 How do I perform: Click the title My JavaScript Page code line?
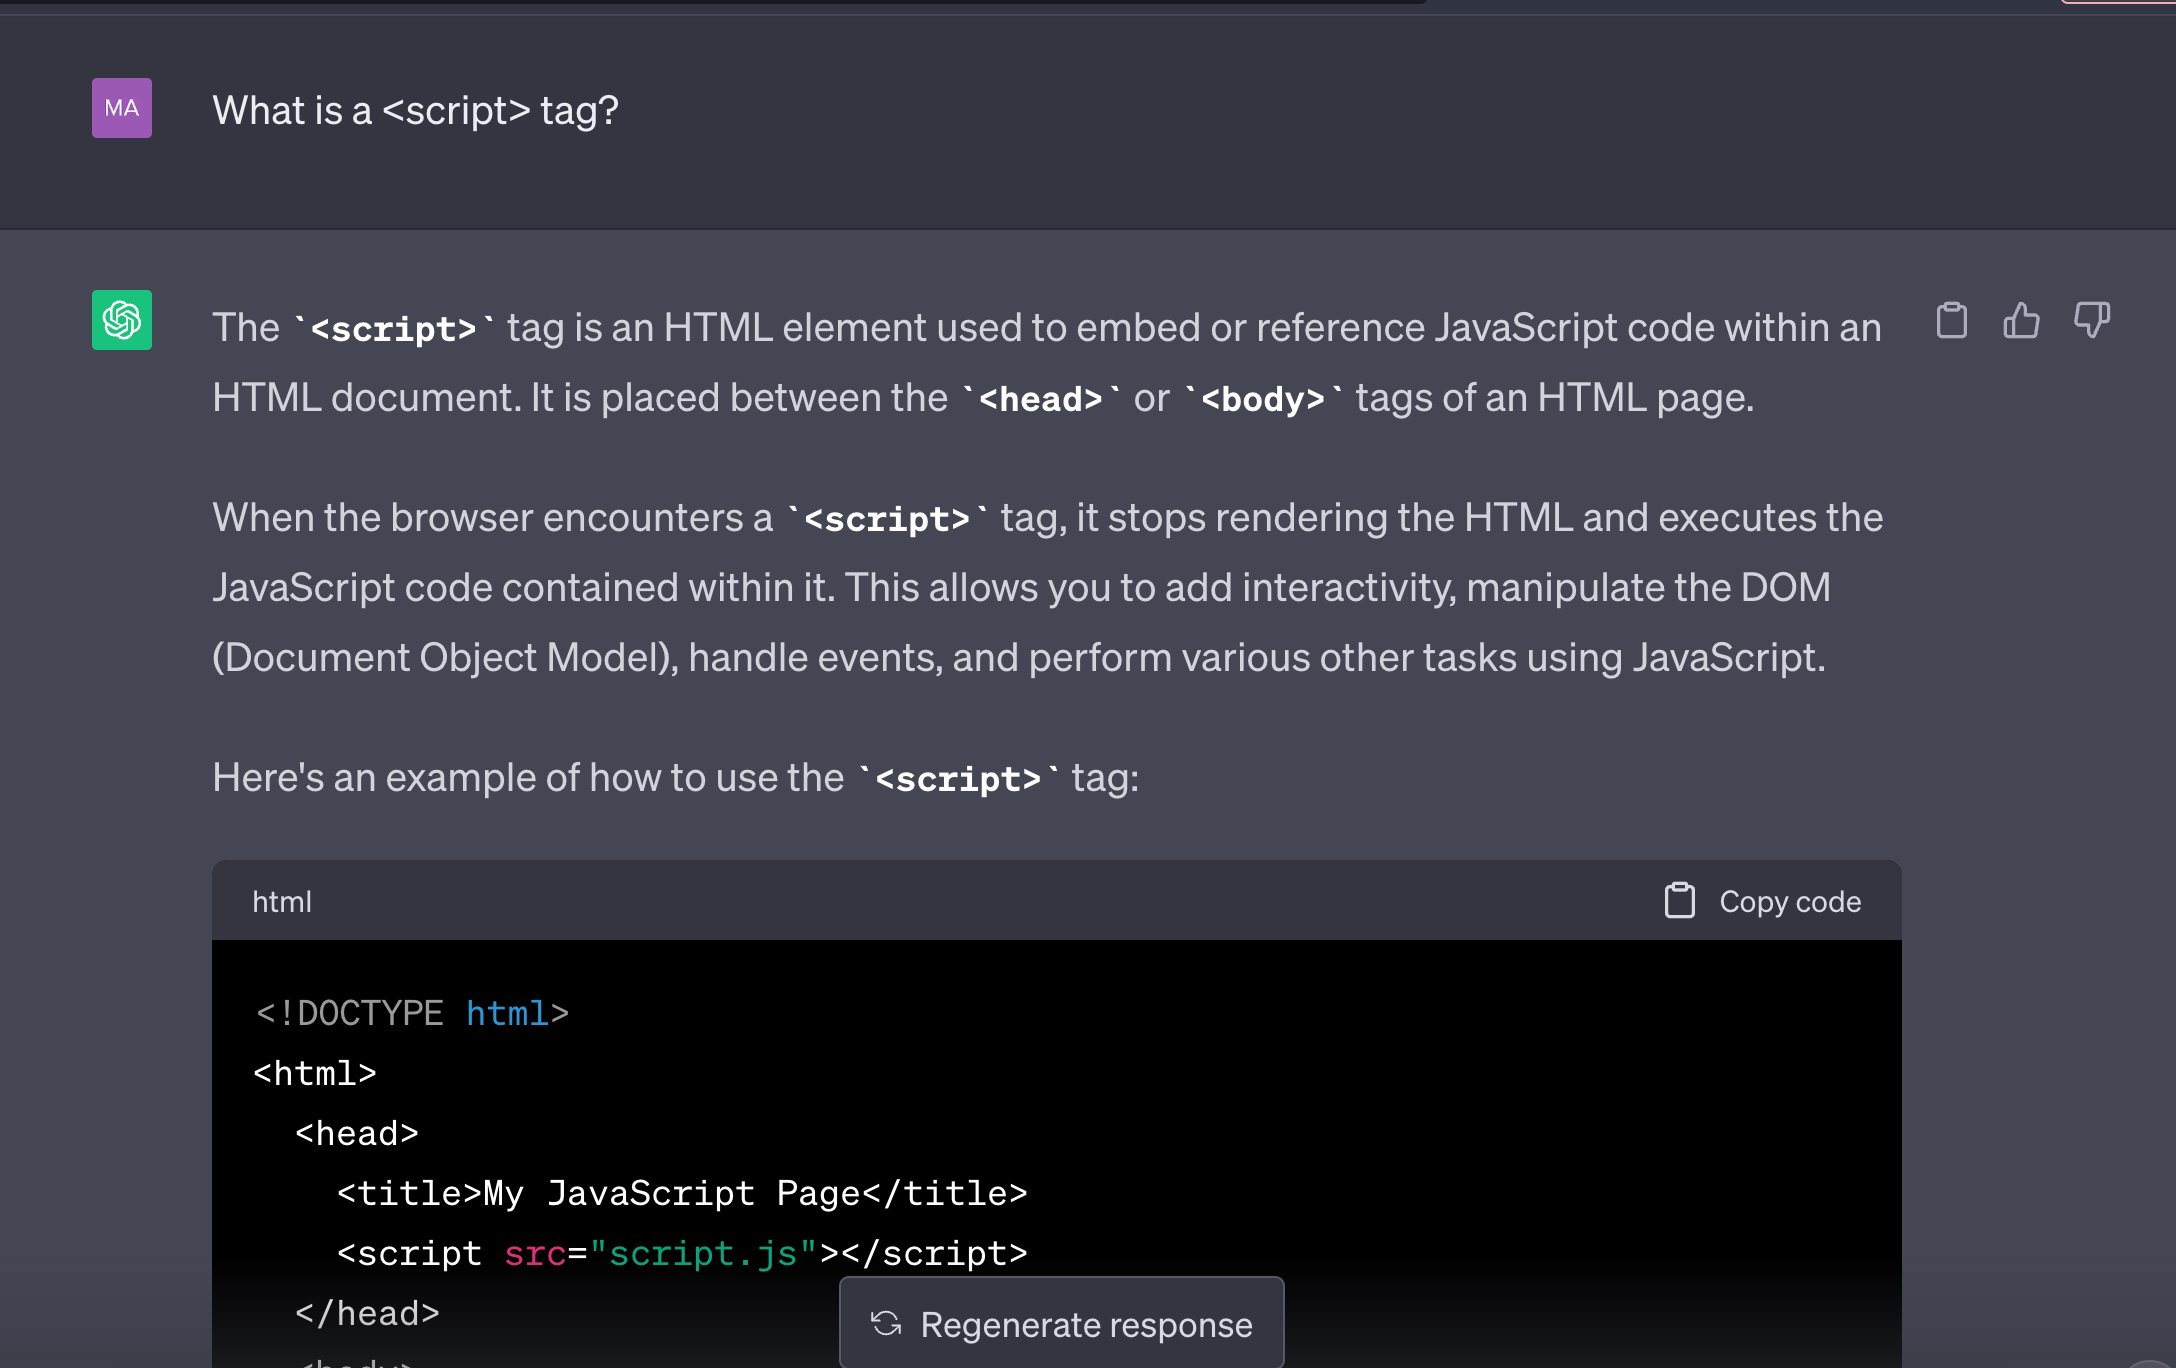[682, 1193]
